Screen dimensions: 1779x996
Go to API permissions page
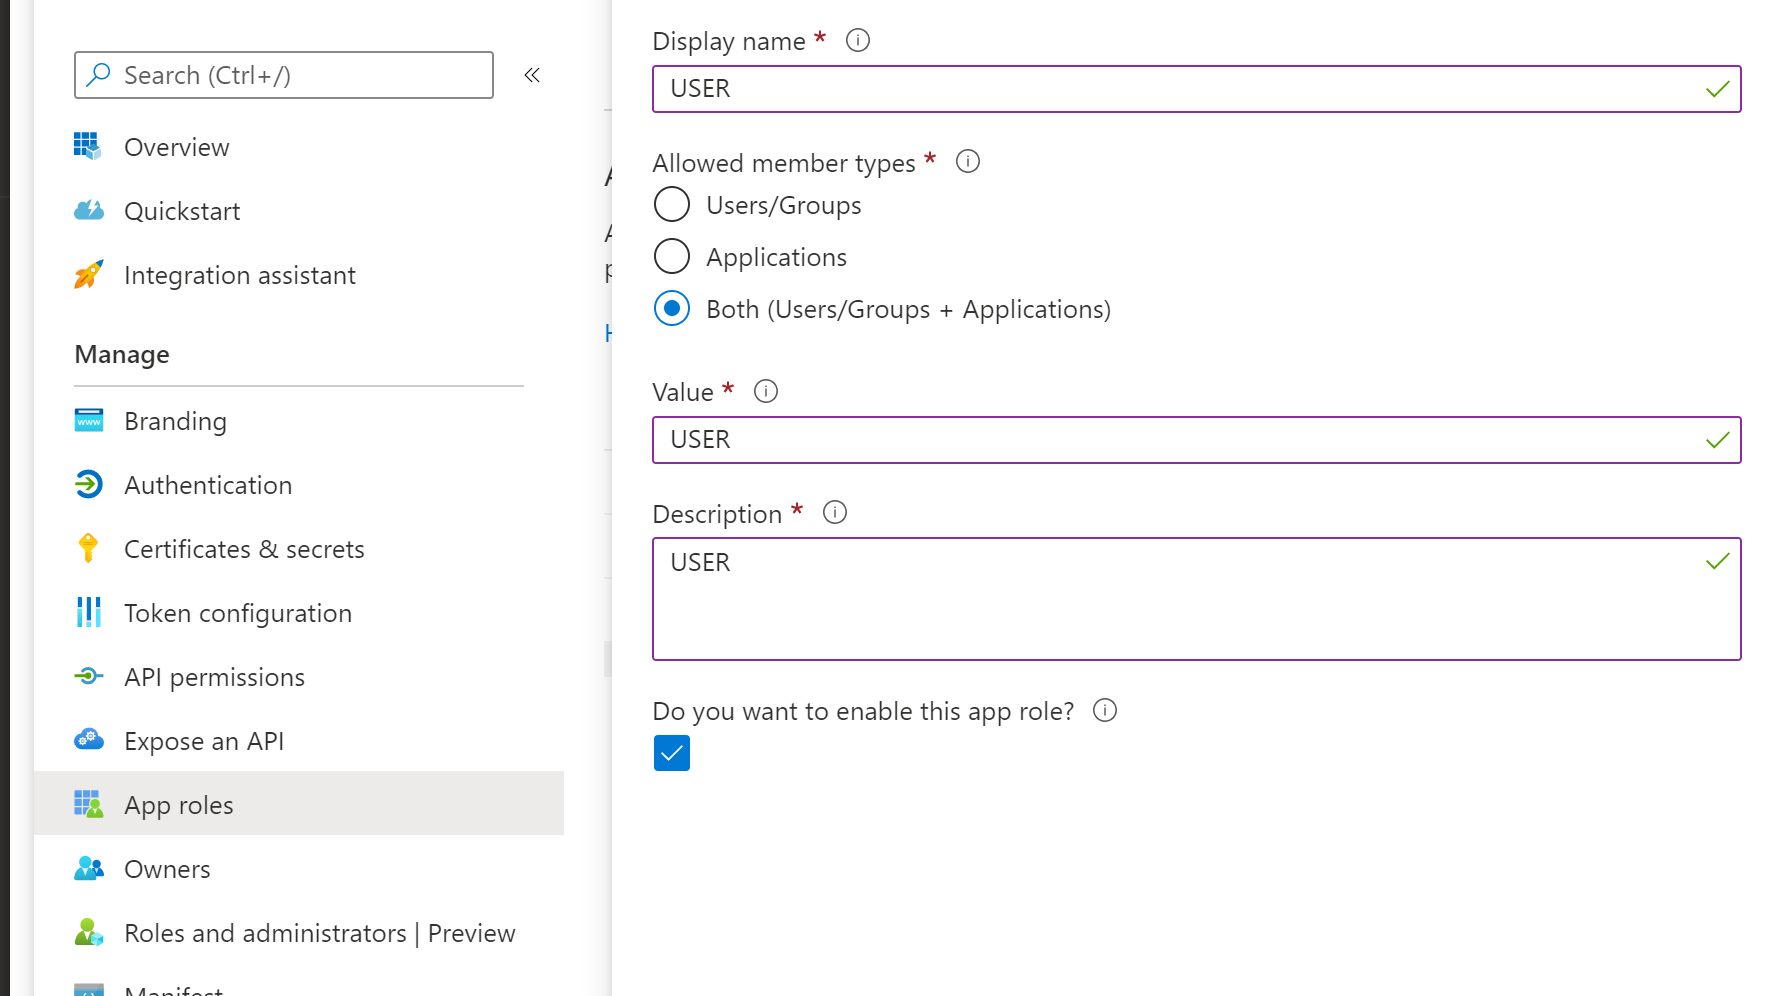coord(214,677)
